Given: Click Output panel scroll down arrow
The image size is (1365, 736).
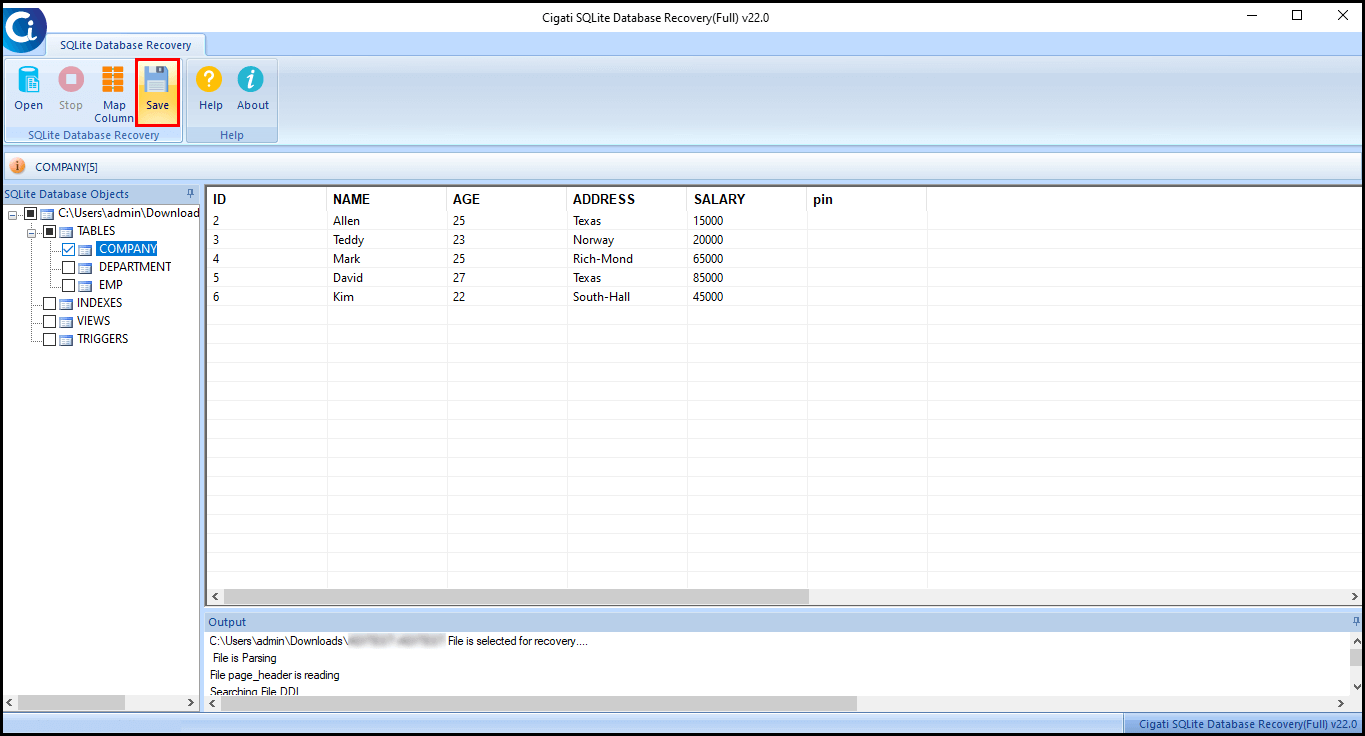Looking at the screenshot, I should click(x=1356, y=686).
